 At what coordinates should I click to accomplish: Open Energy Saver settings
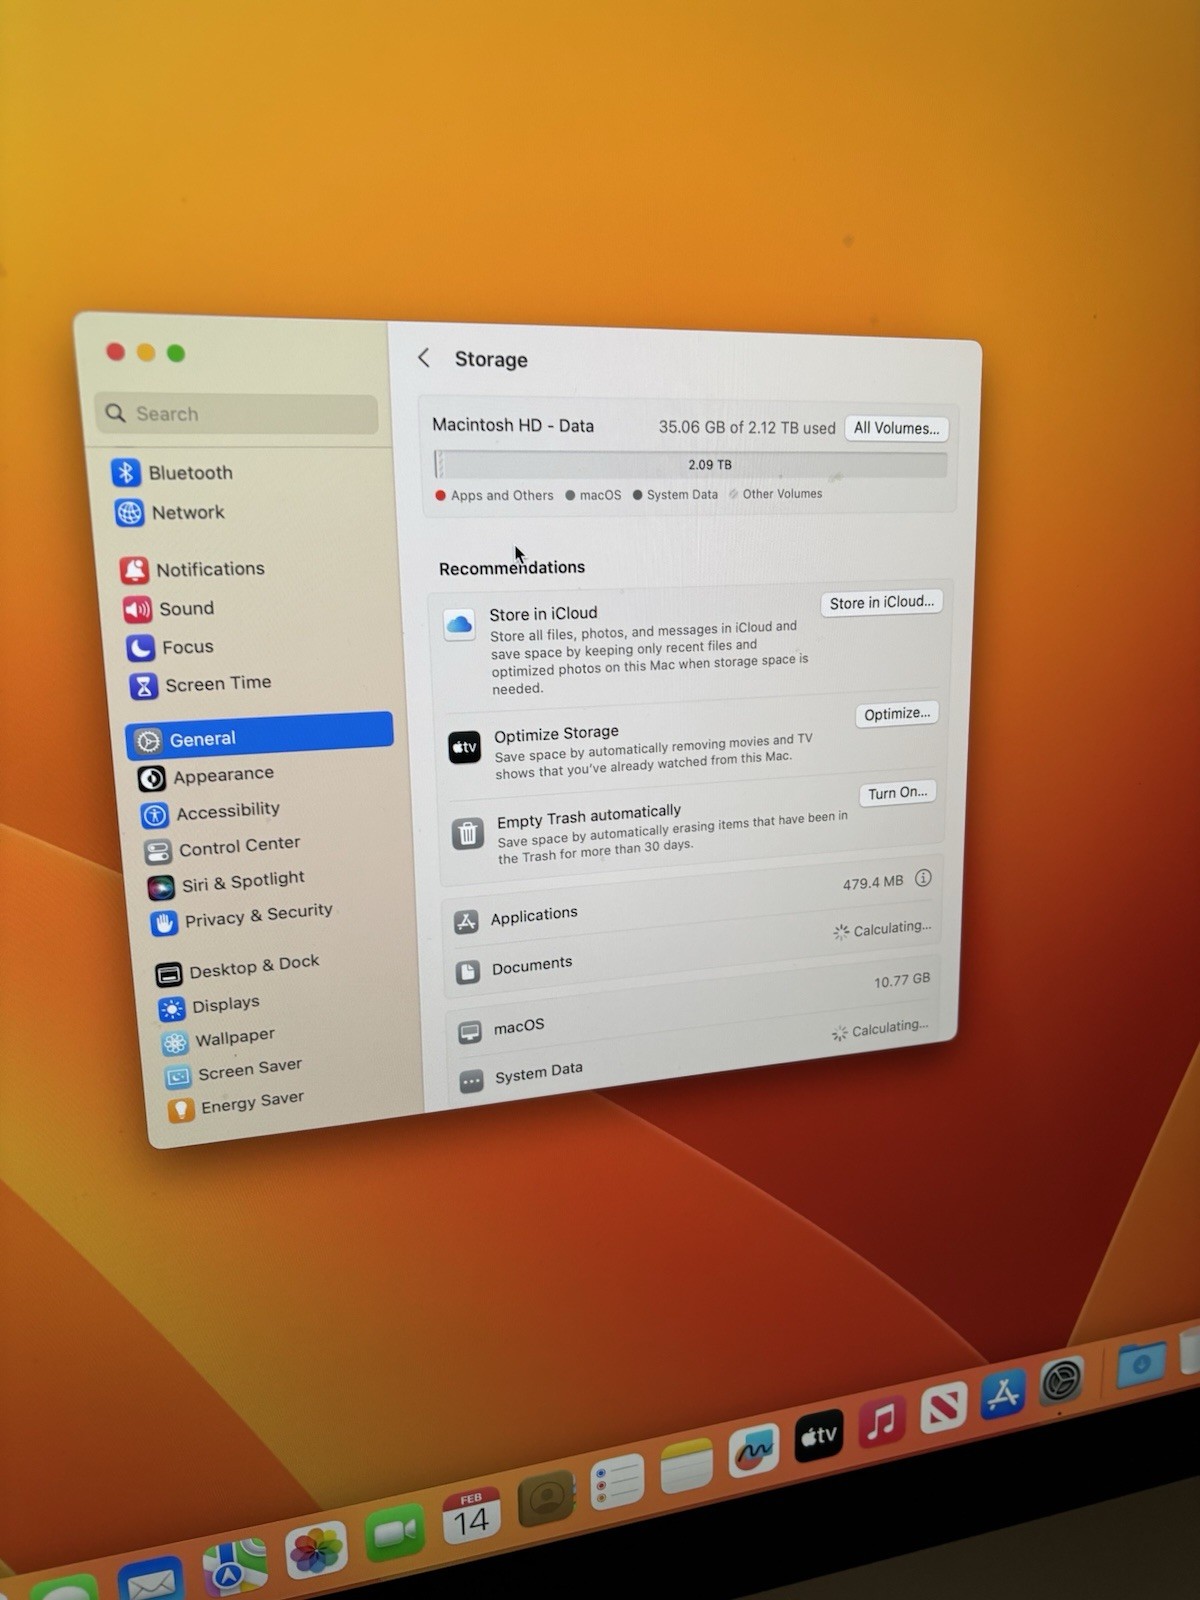tap(238, 1105)
